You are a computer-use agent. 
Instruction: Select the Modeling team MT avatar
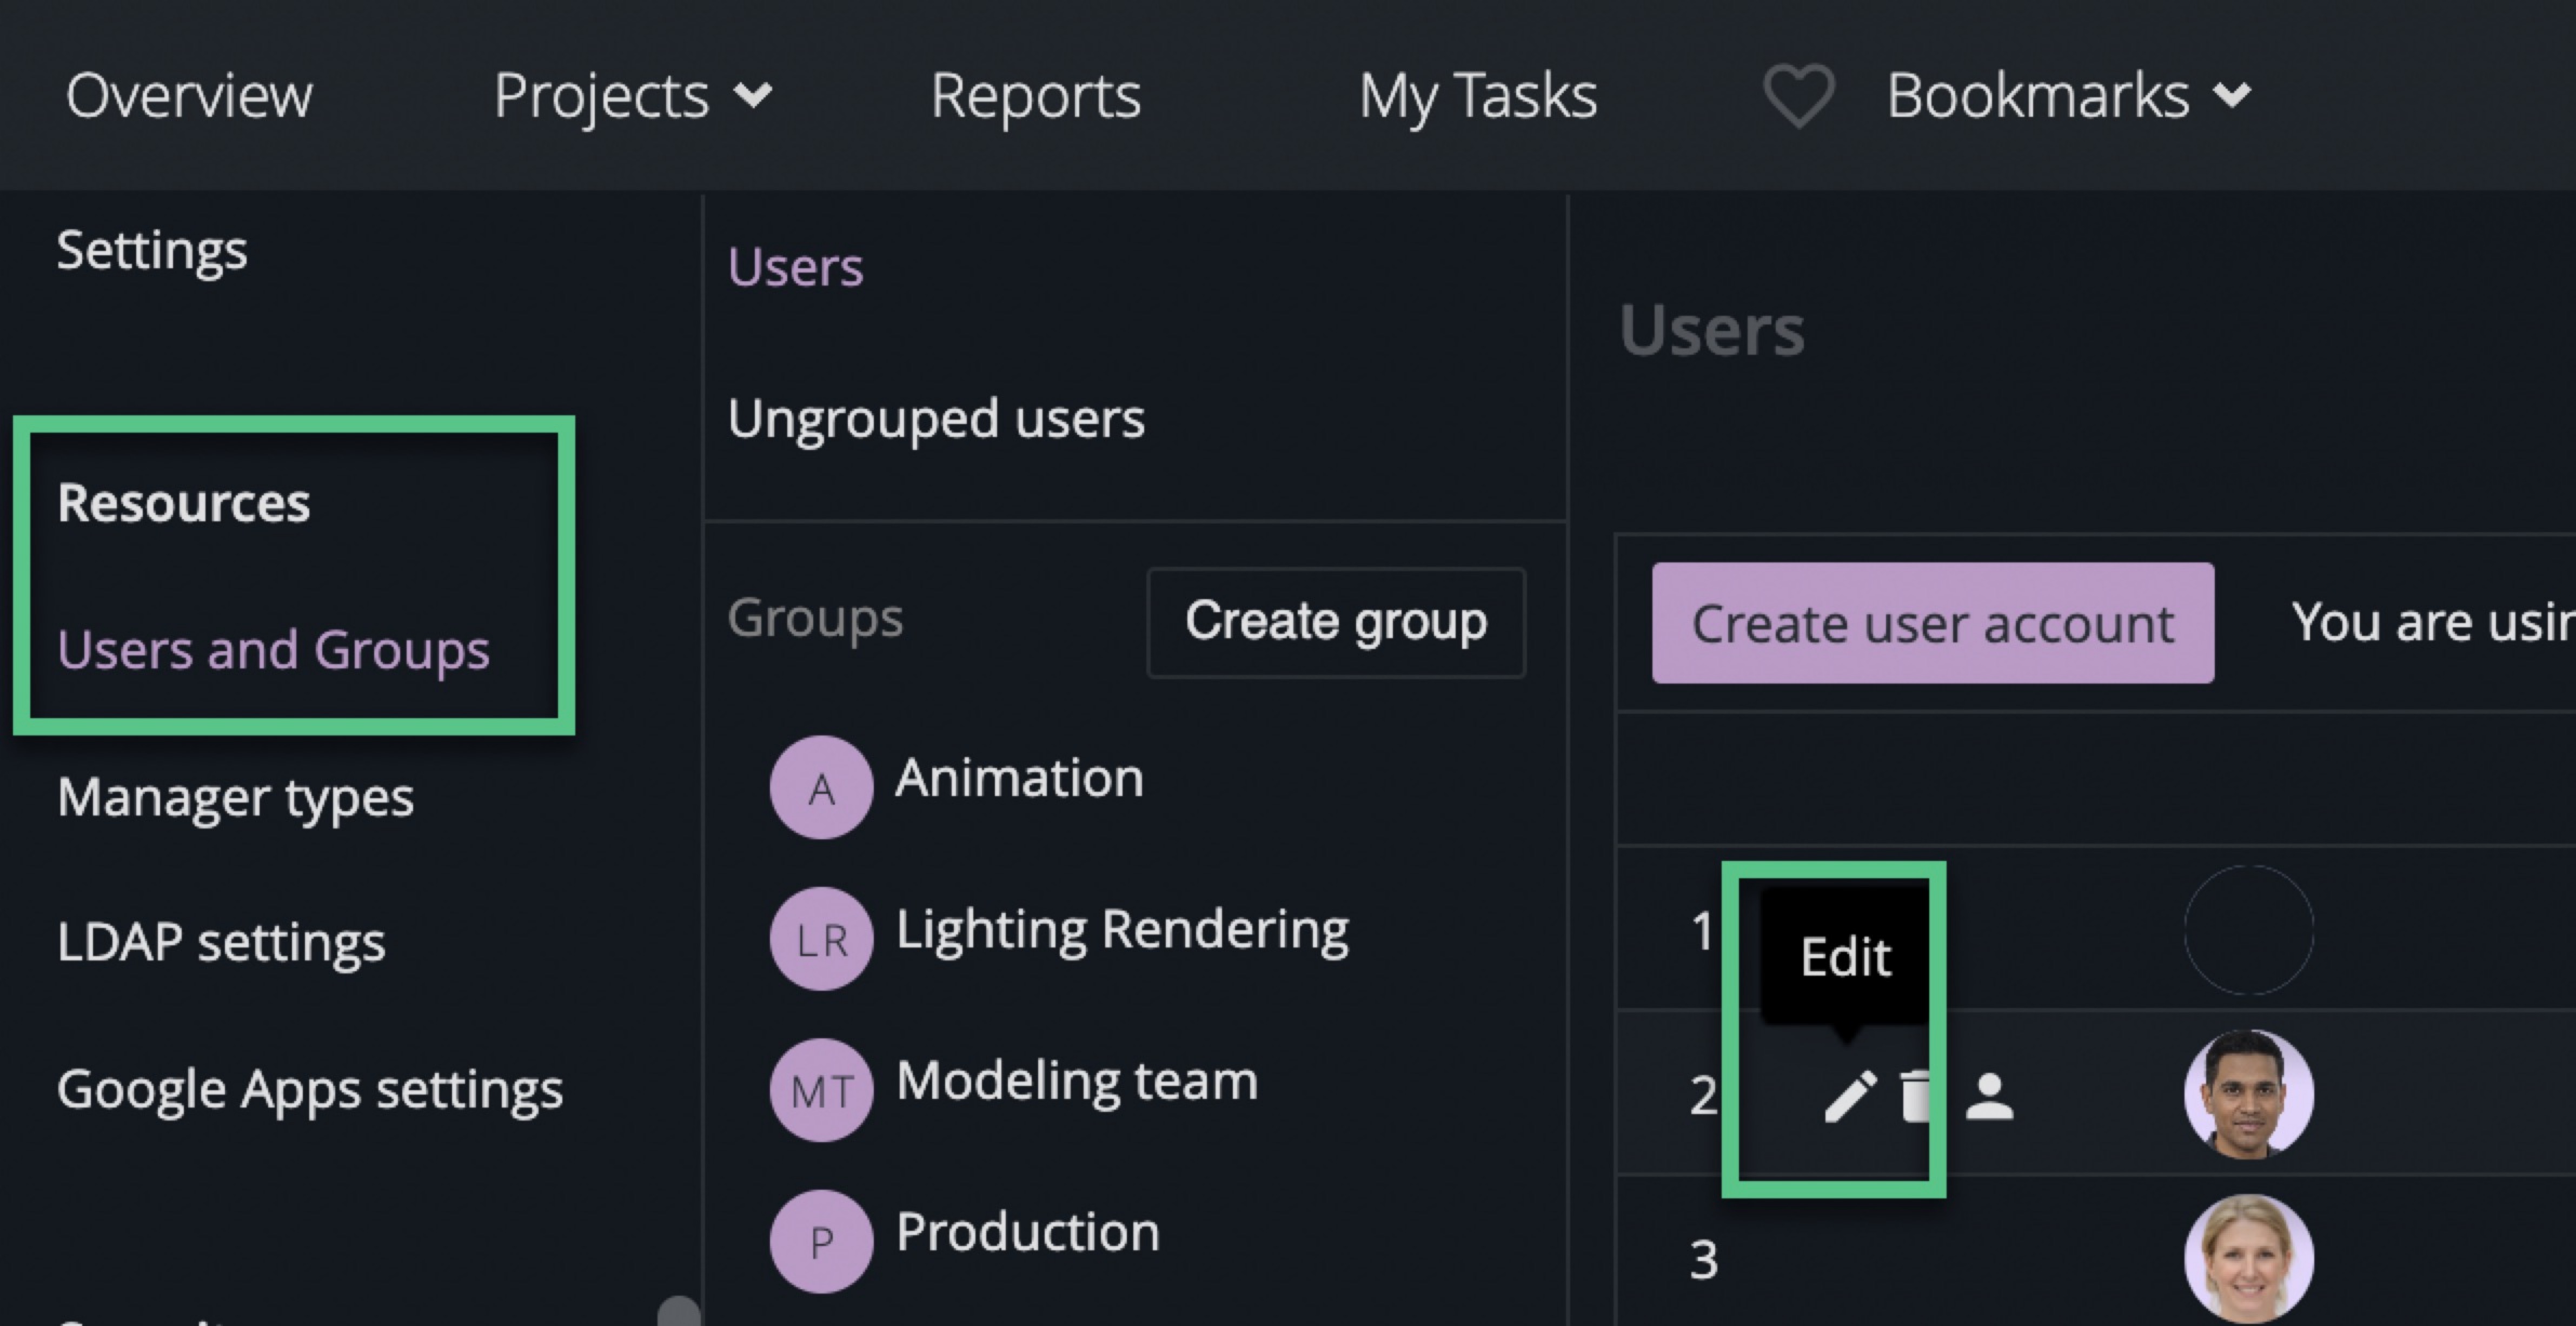(x=821, y=1090)
